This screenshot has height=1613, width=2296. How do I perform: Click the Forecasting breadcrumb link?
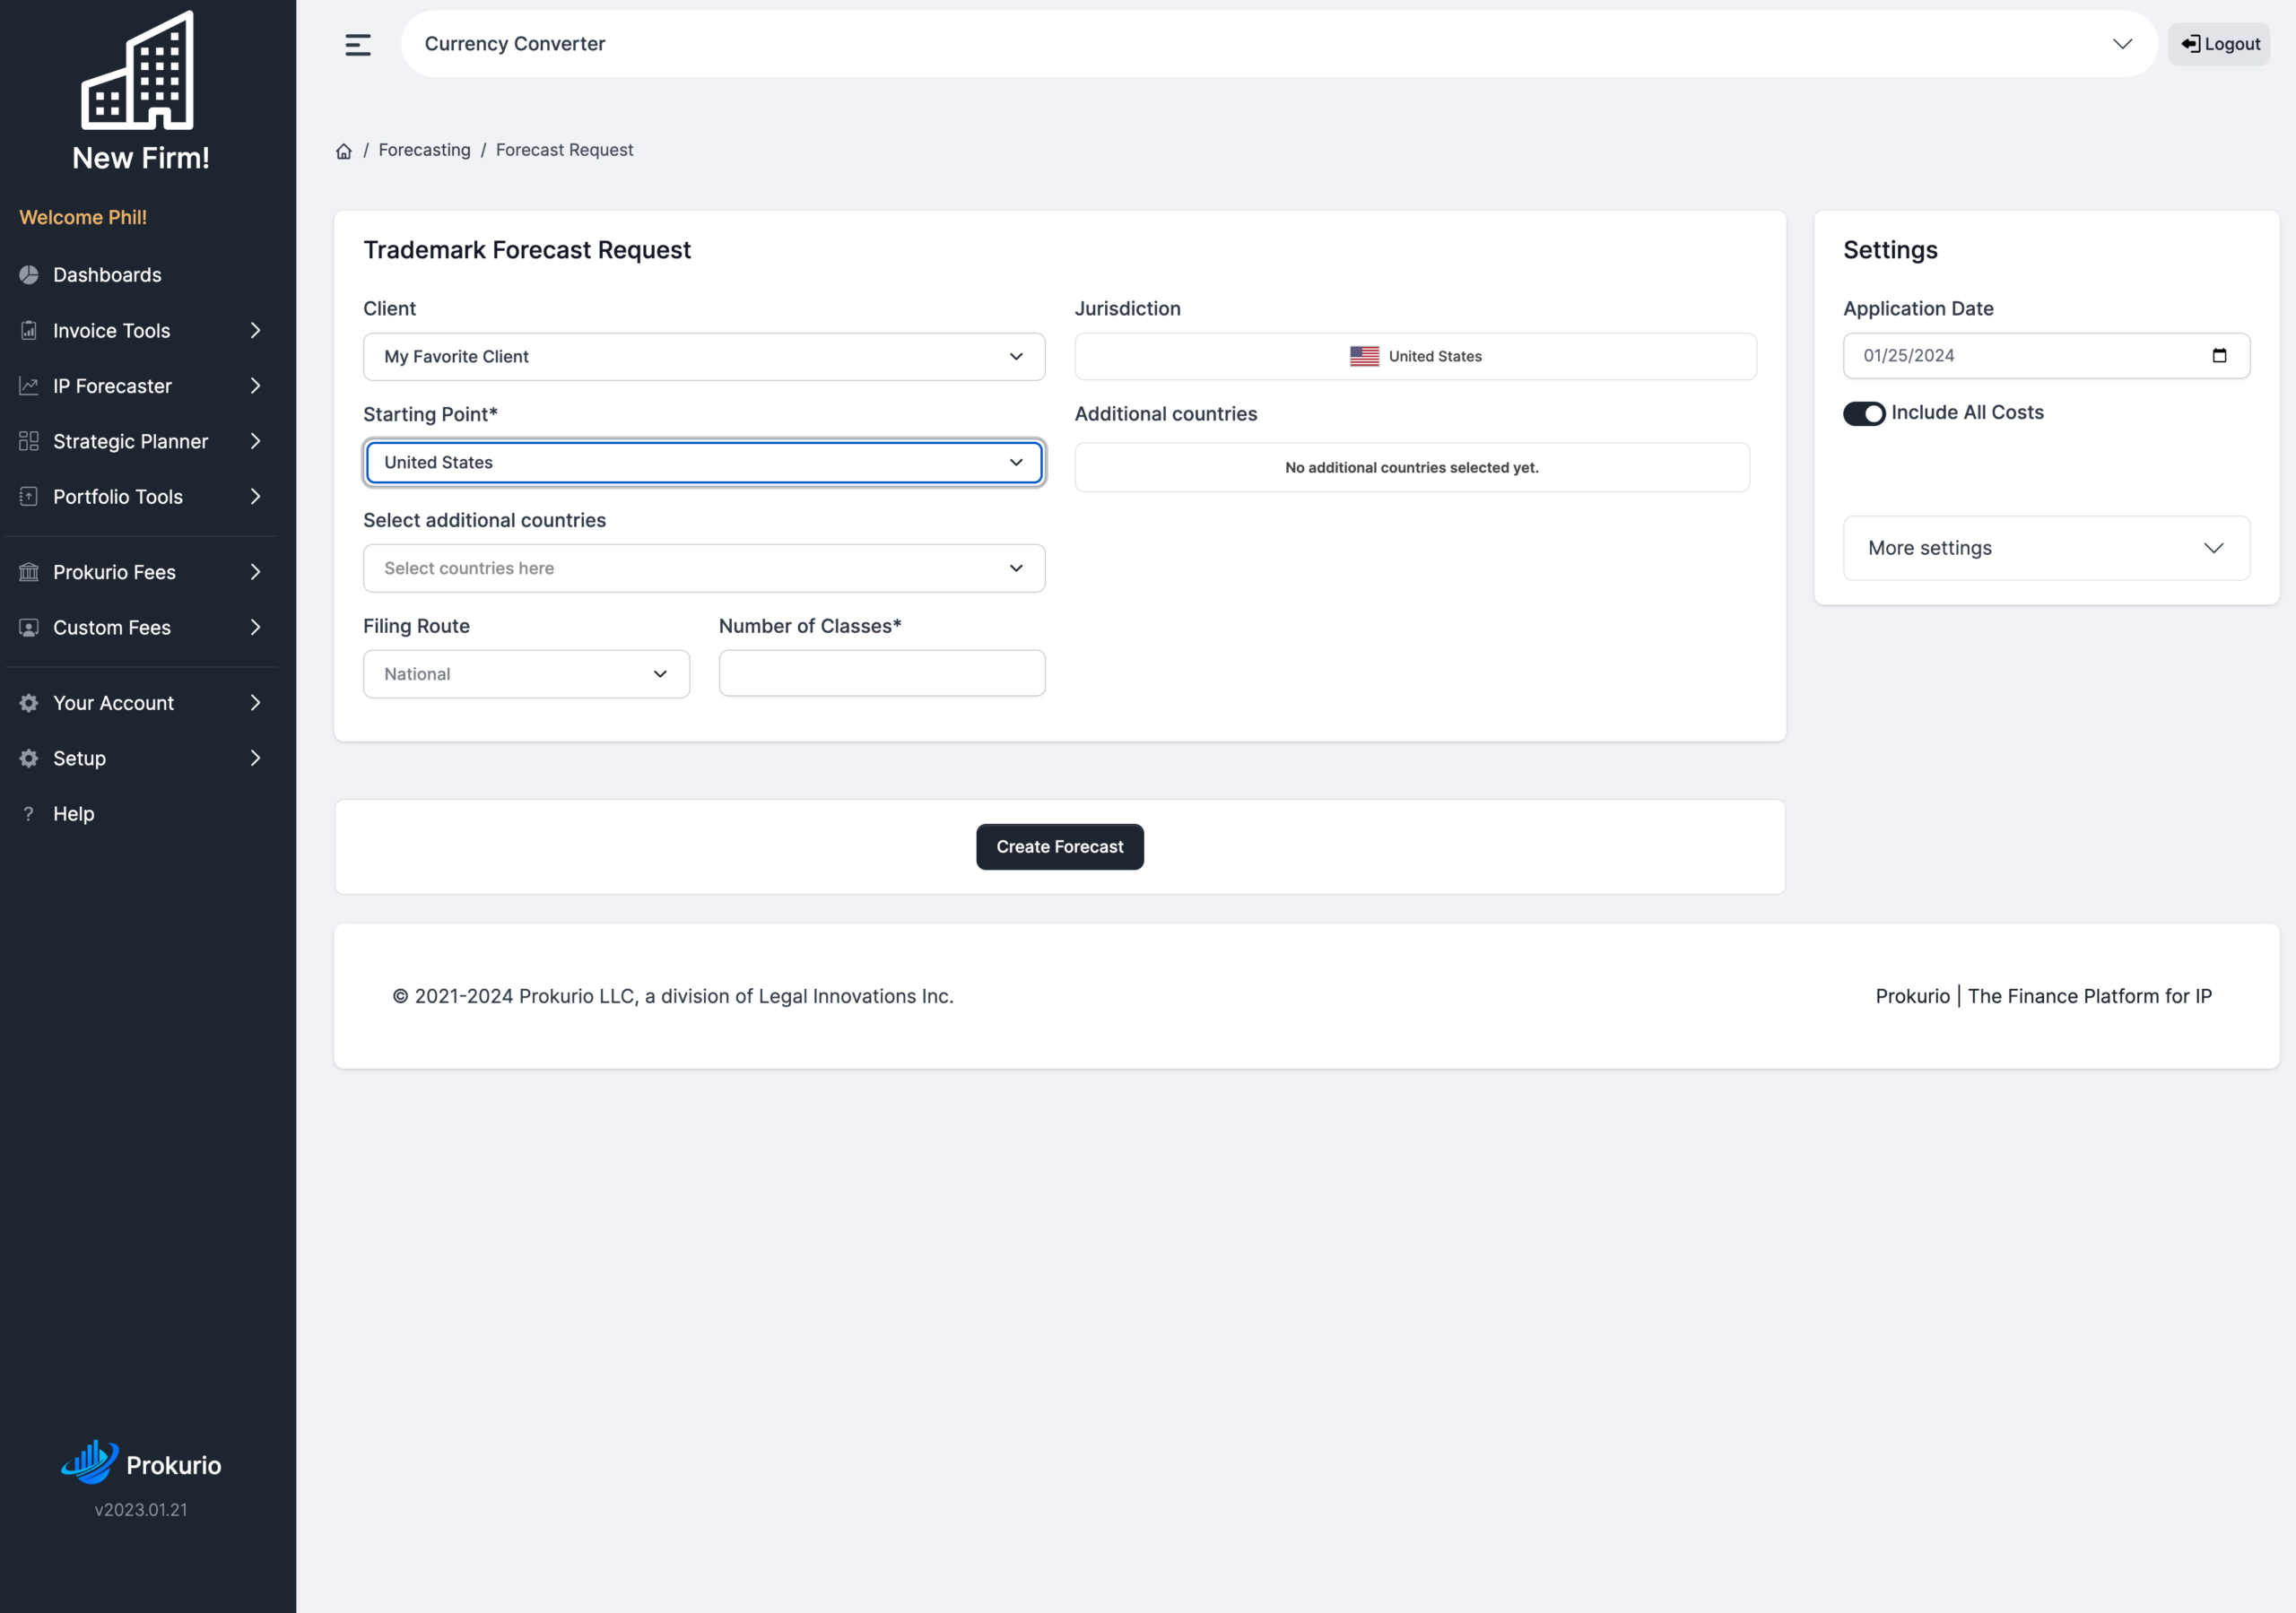click(424, 150)
